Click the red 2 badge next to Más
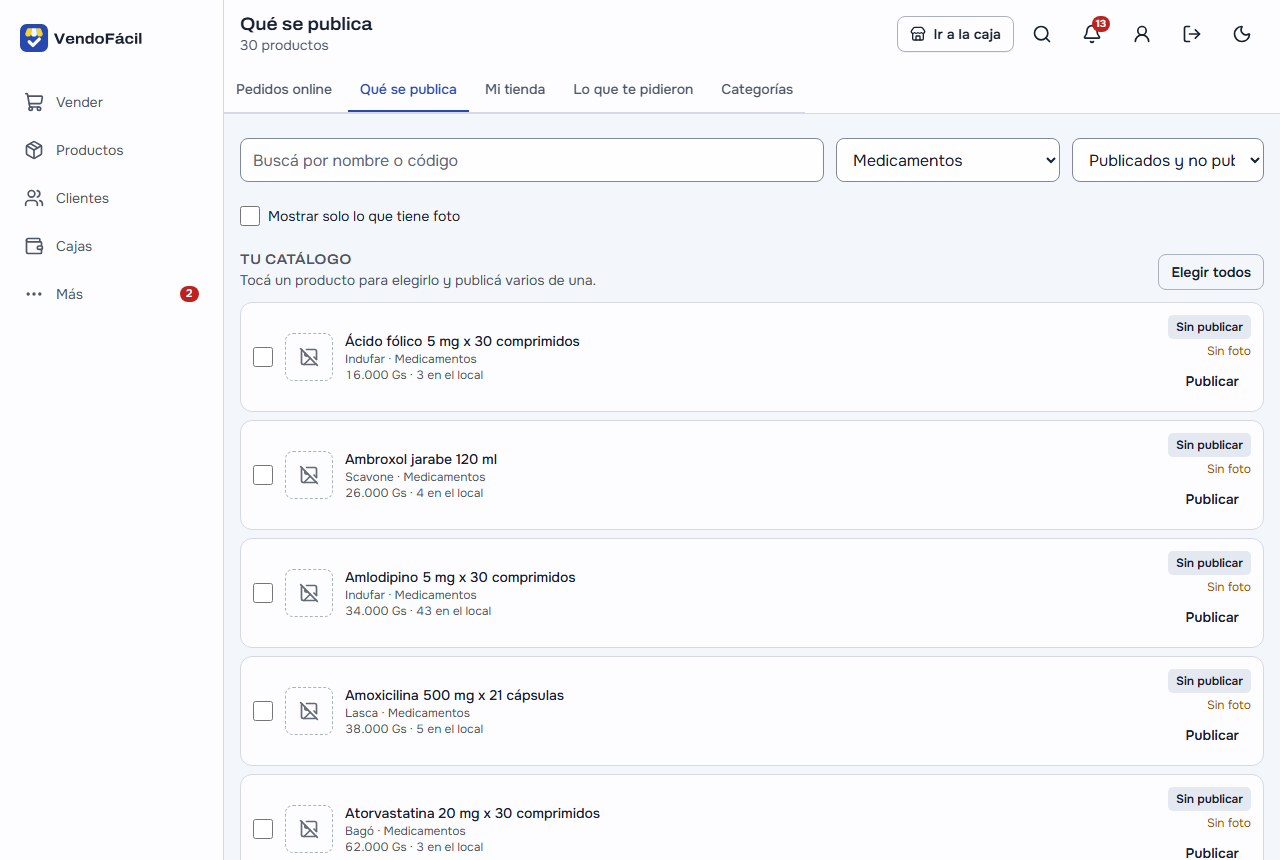Viewport: 1280px width, 860px height. click(189, 294)
